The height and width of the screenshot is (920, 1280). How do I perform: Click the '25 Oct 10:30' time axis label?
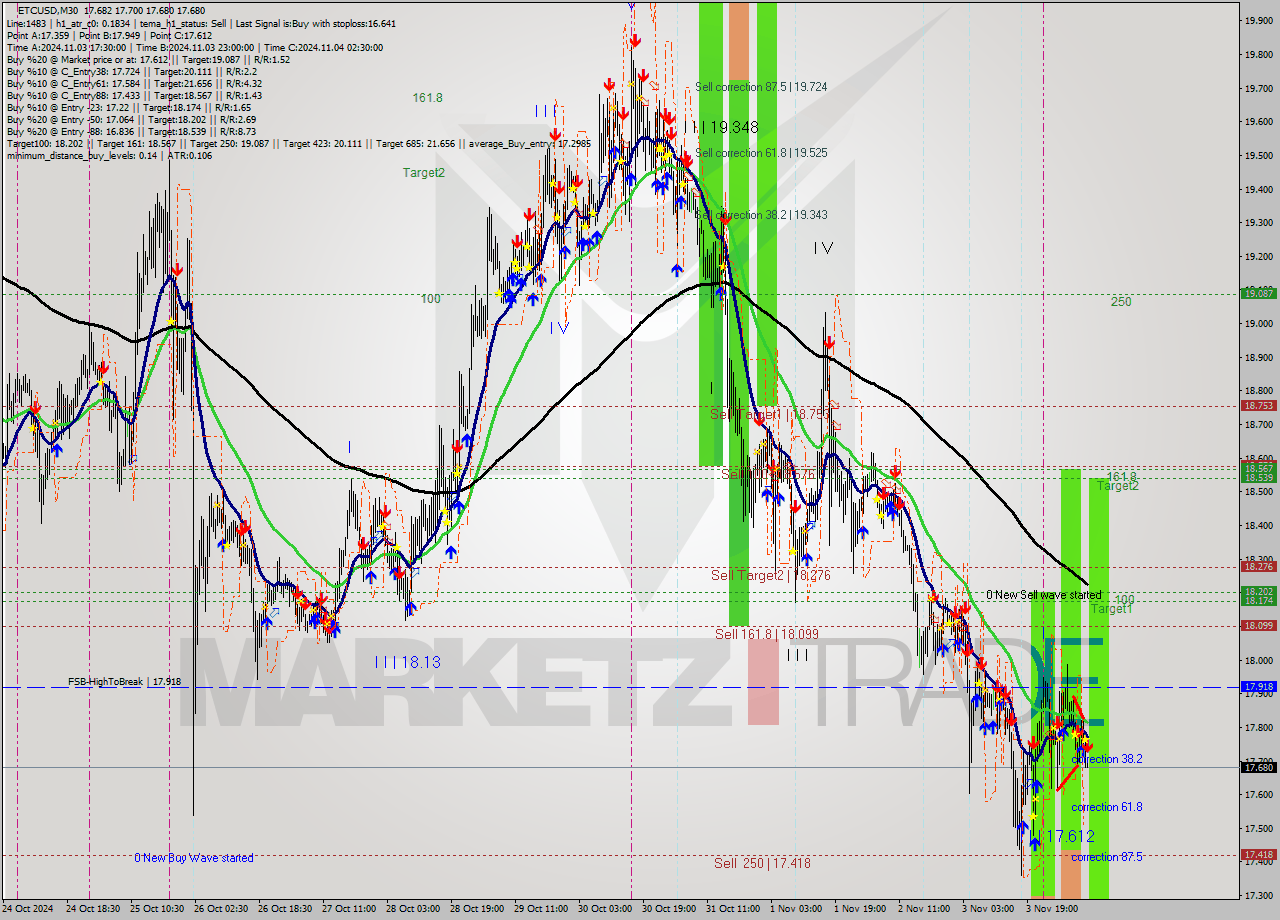pyautogui.click(x=156, y=909)
